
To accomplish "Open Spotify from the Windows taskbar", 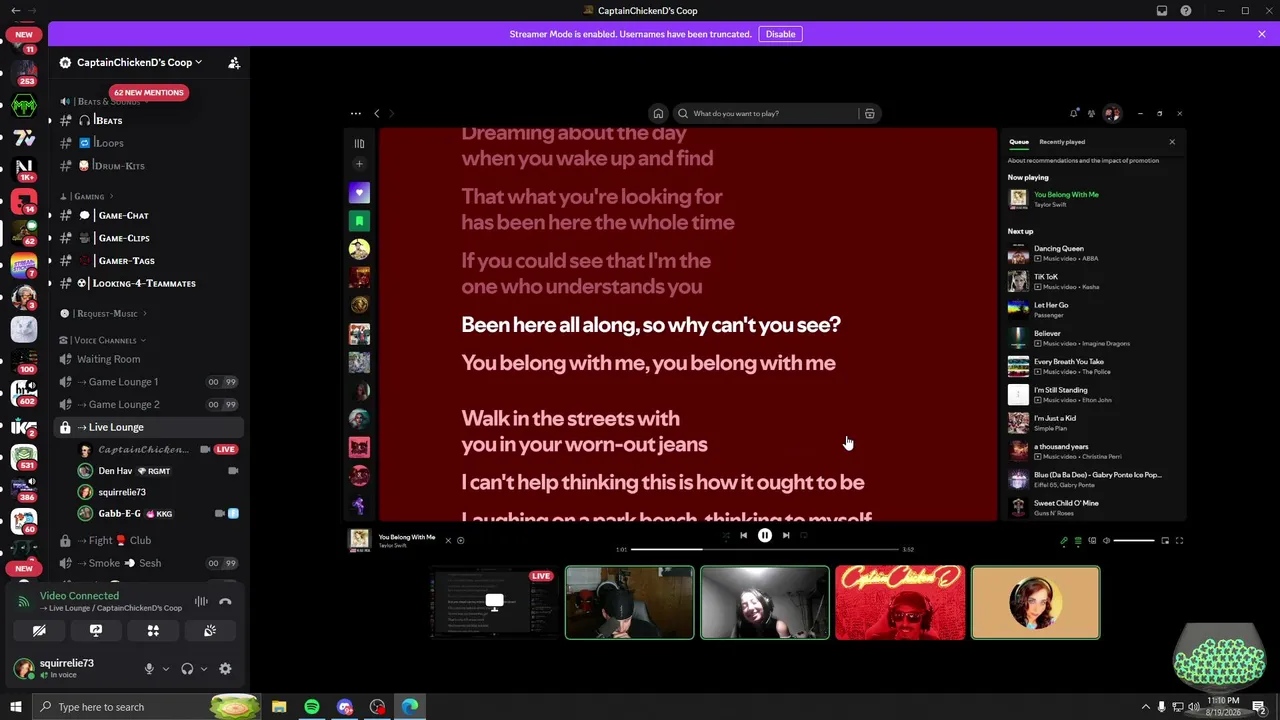I will (x=312, y=707).
